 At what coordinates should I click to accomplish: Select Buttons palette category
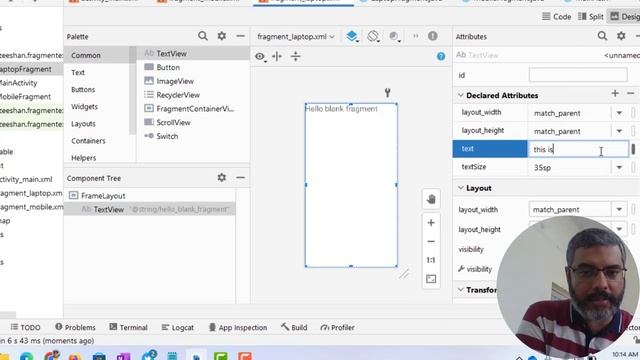(x=83, y=90)
